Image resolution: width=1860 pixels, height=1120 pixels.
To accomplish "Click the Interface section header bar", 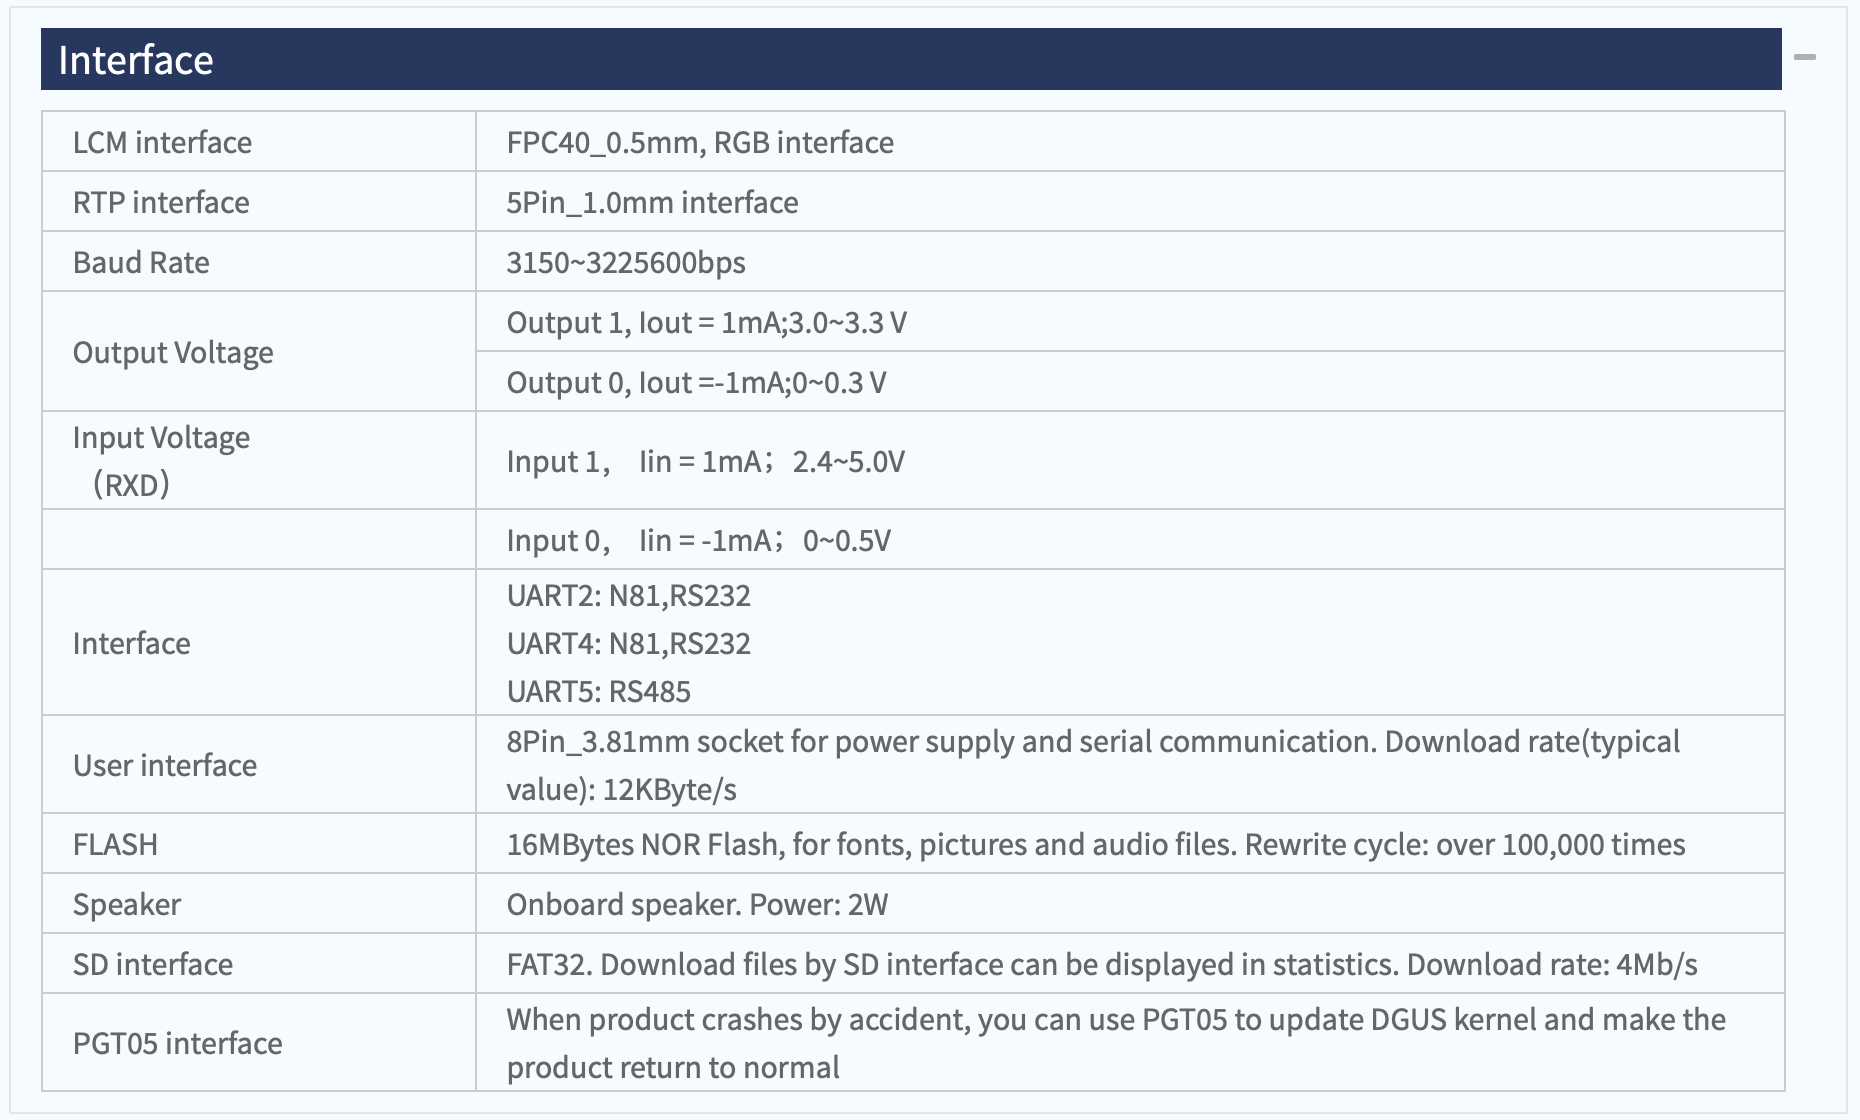I will (x=911, y=59).
